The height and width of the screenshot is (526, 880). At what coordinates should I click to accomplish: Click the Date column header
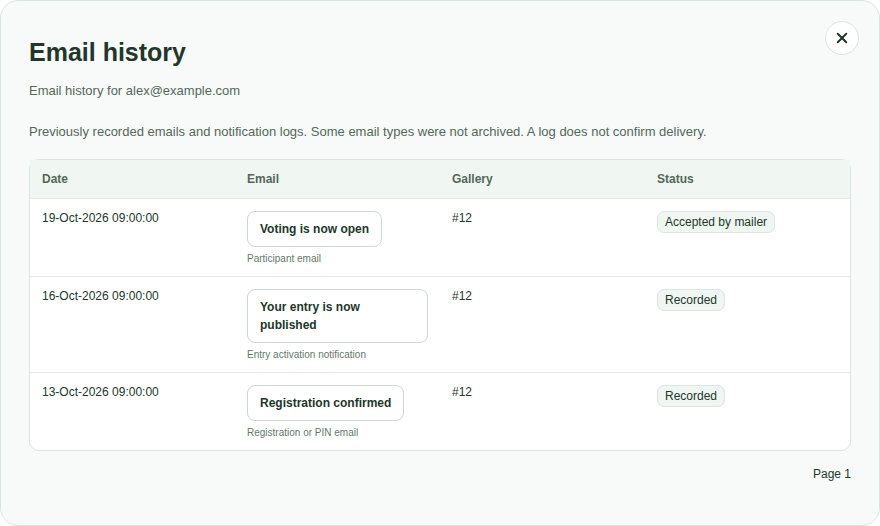coord(55,179)
